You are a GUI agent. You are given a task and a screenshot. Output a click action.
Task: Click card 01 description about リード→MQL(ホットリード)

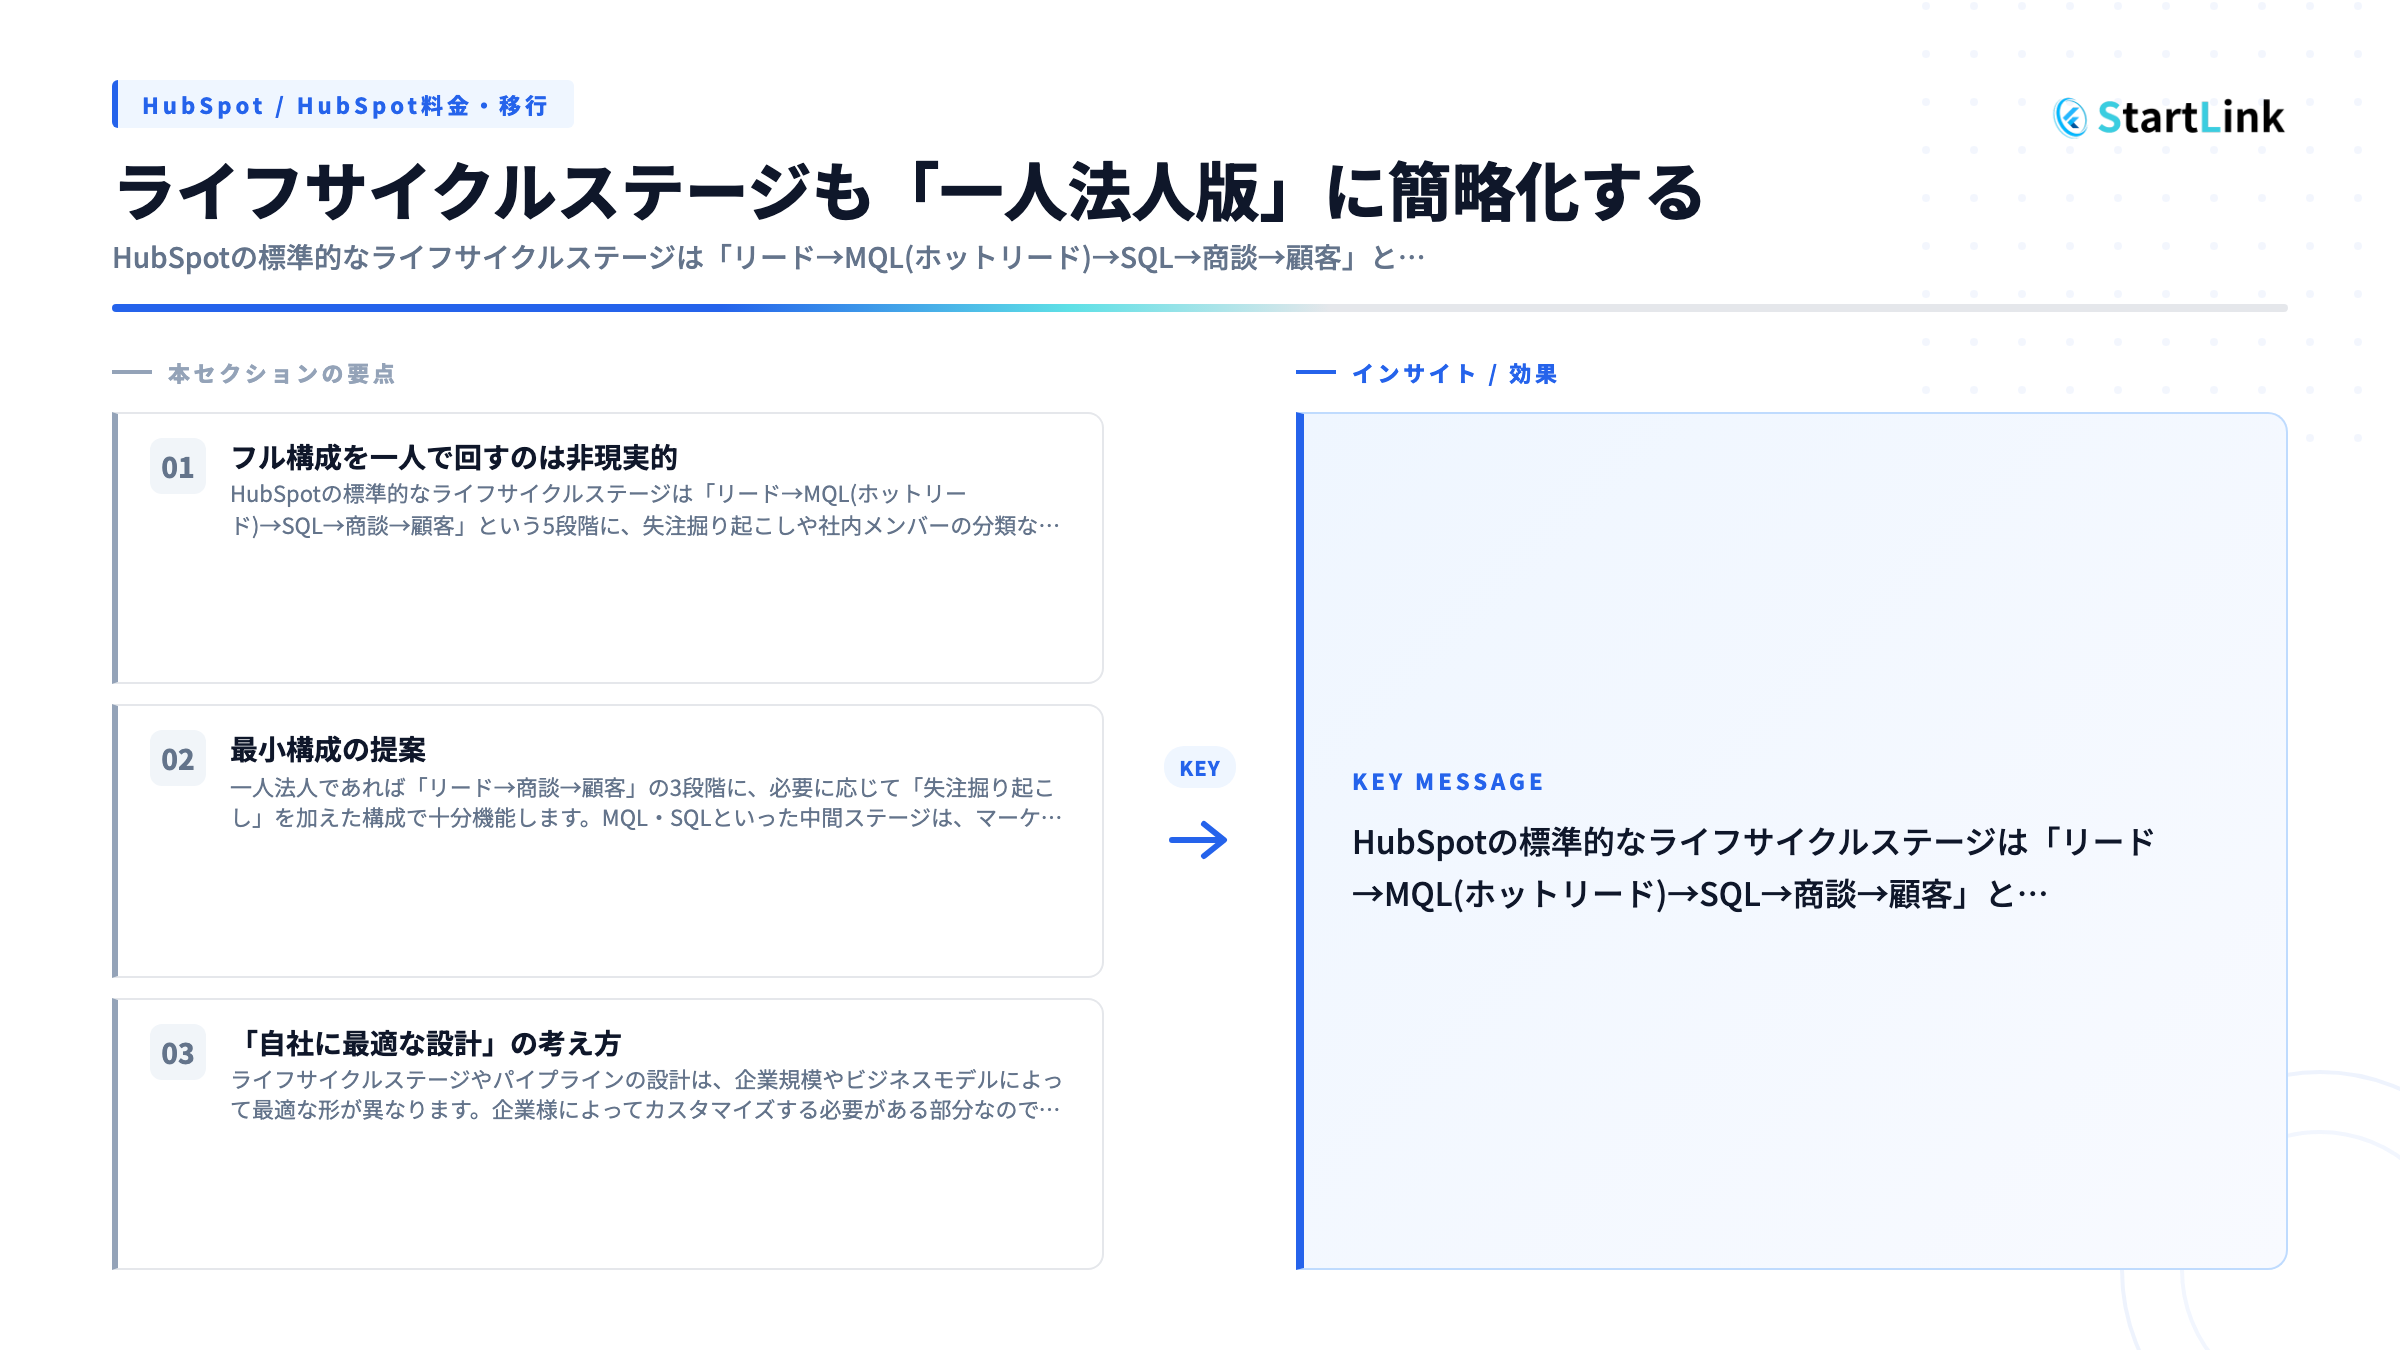point(646,509)
